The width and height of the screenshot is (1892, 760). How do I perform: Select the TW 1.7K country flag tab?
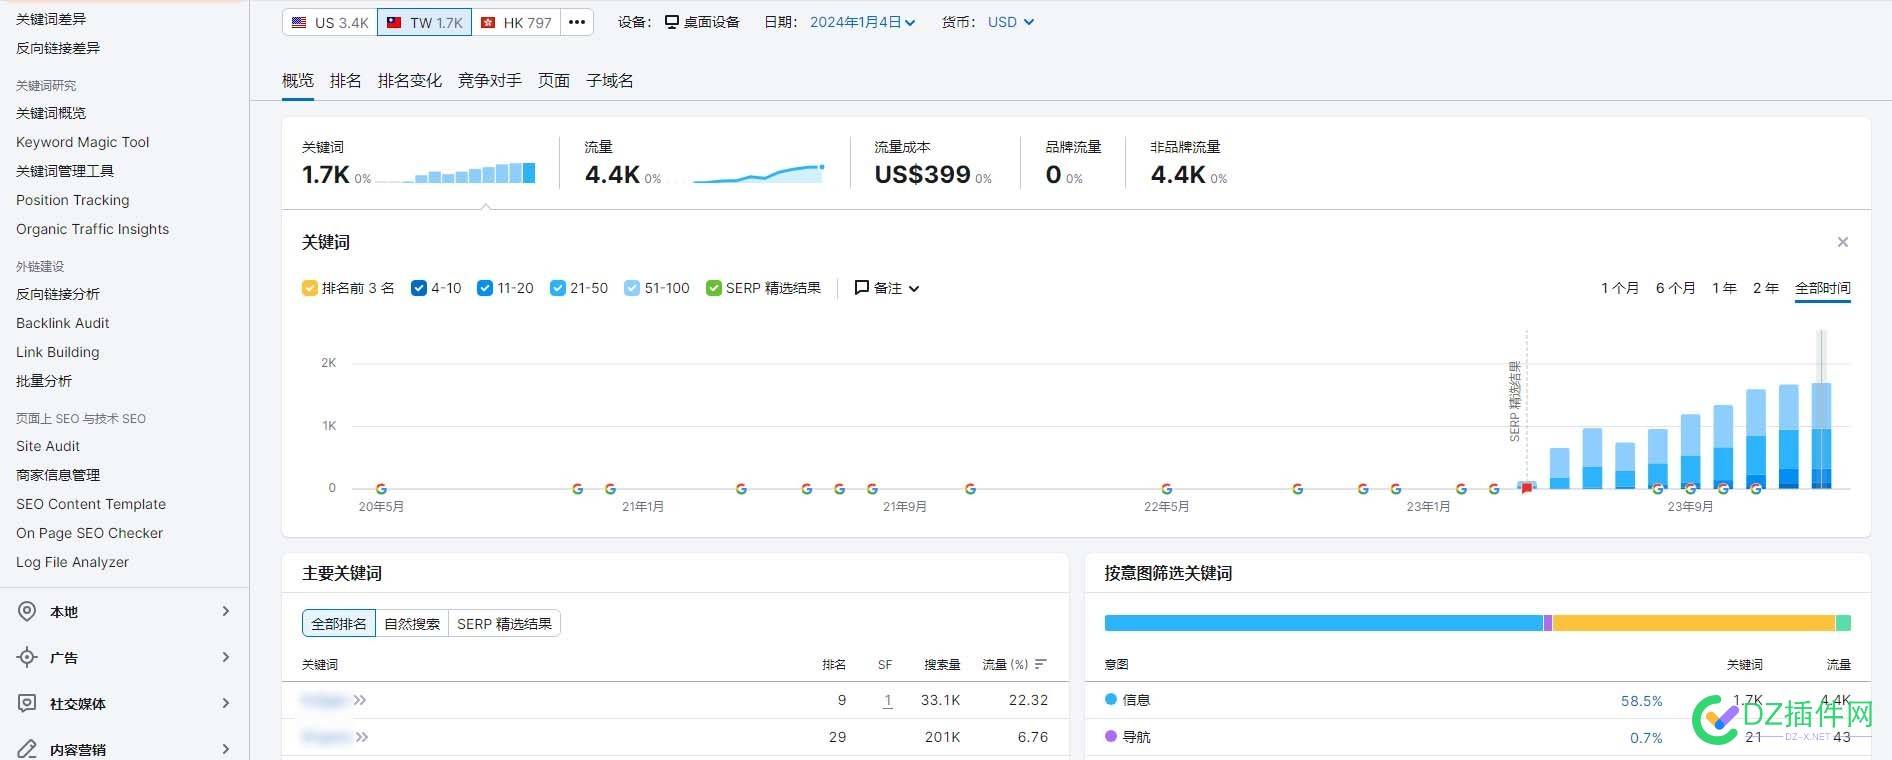point(424,22)
